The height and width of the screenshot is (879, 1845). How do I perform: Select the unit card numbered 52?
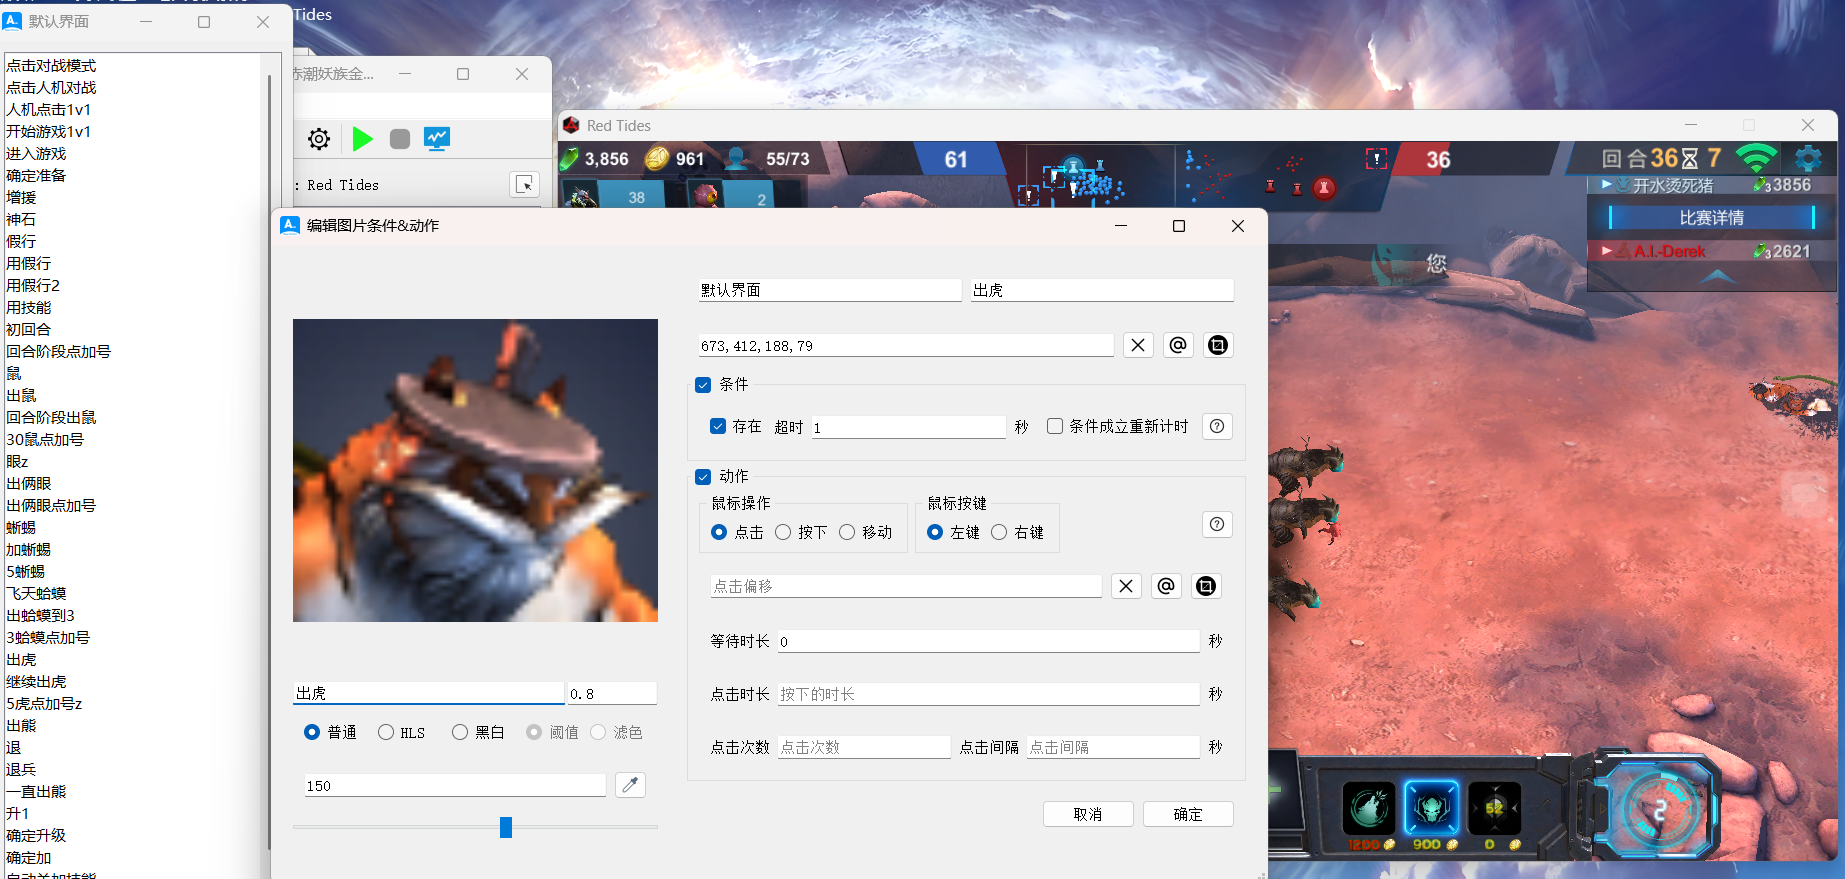pos(1495,808)
